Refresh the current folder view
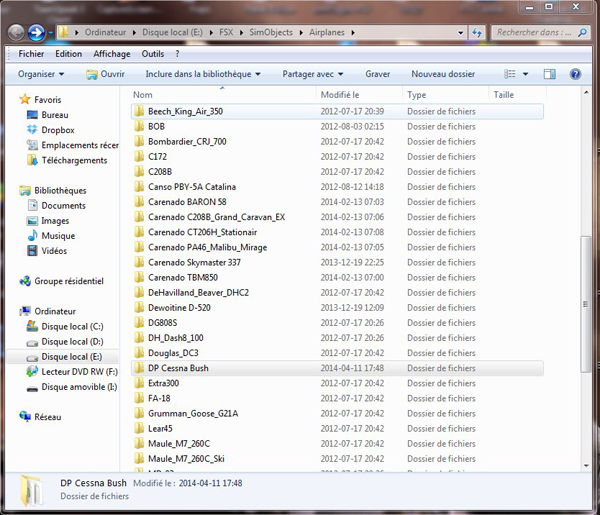The height and width of the screenshot is (515, 600). pyautogui.click(x=477, y=33)
